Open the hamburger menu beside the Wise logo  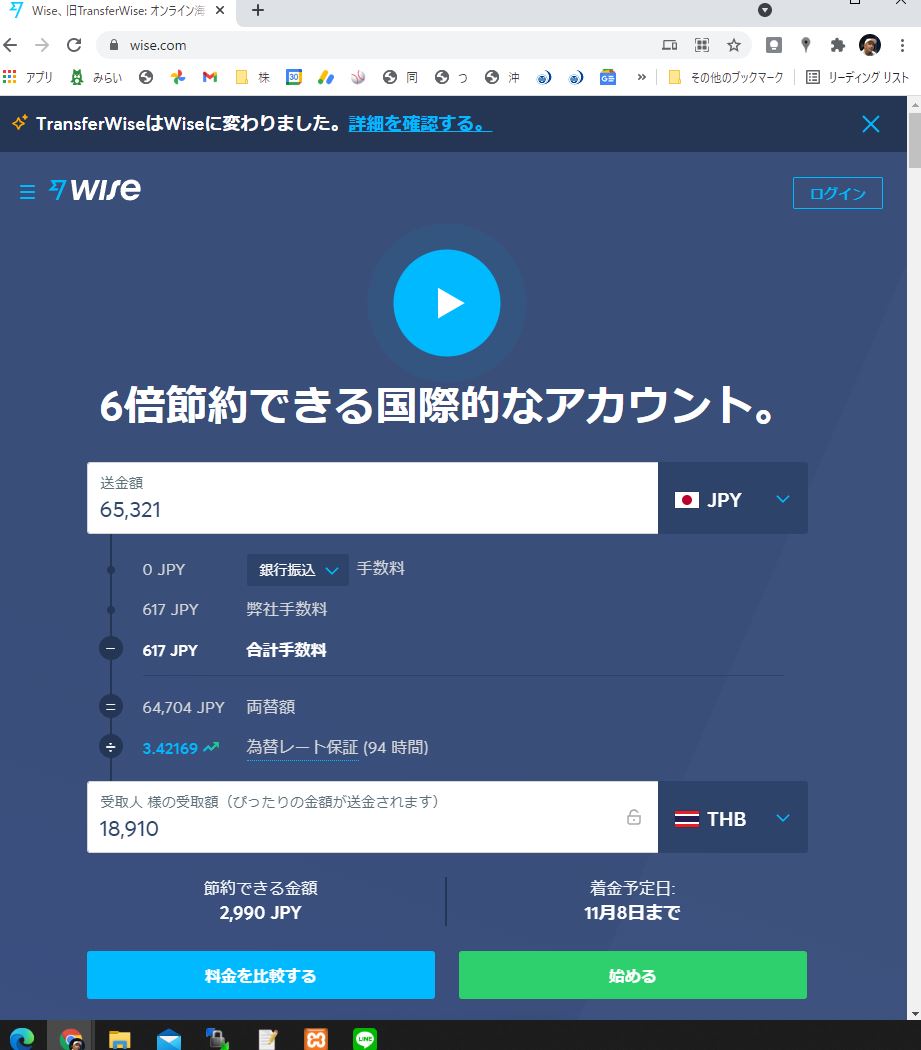[x=27, y=193]
